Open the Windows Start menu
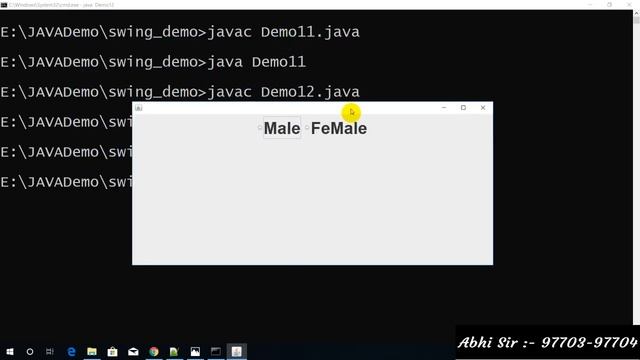640x360 pixels. coord(10,351)
